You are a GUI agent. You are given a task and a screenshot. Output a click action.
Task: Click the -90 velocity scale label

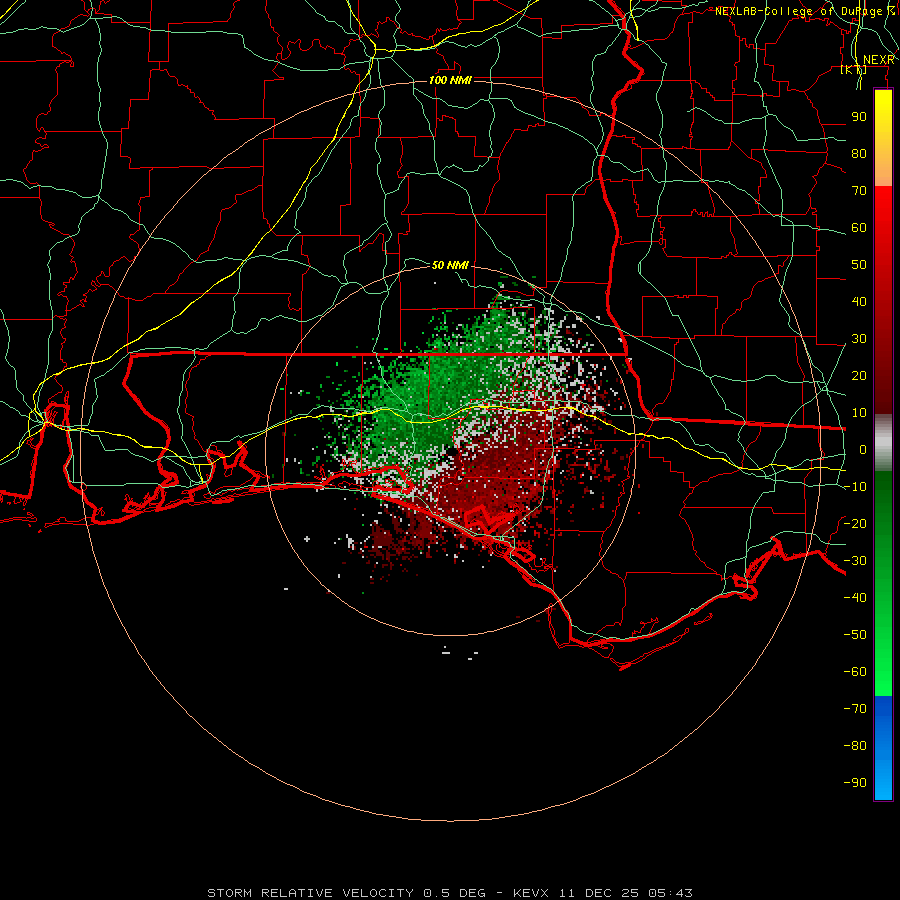[855, 783]
